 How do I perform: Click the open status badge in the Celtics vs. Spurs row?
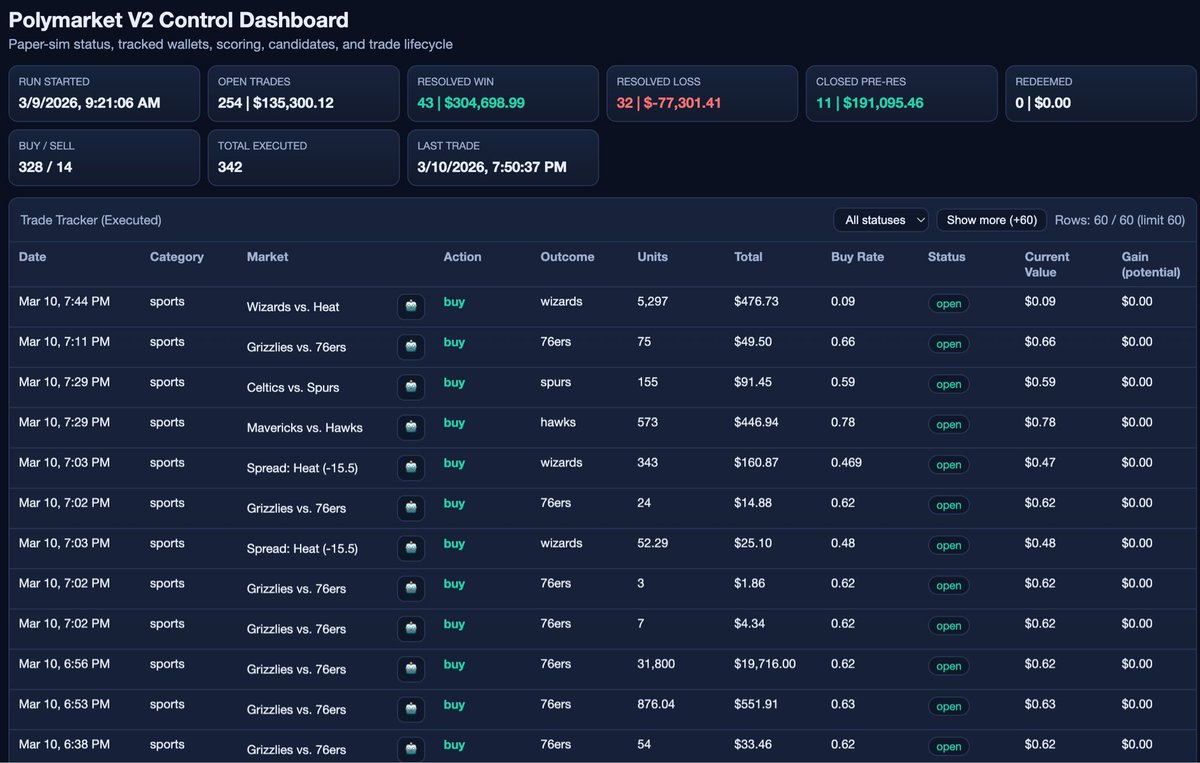949,384
